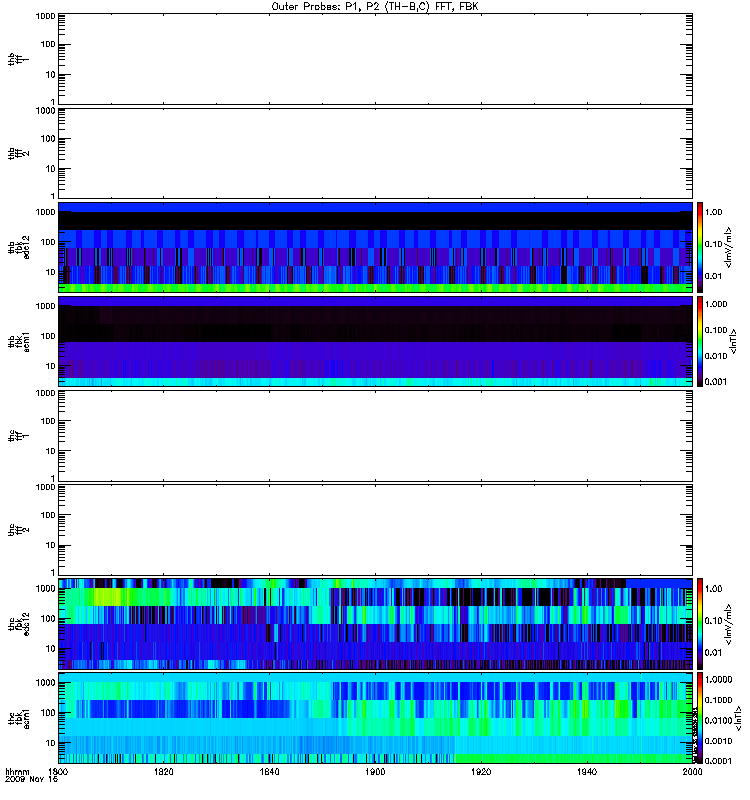Image resolution: width=750 pixels, height=800 pixels.
Task: Click the '1000' y-tick of thc fbk scm1
Action: pyautogui.click(x=45, y=683)
